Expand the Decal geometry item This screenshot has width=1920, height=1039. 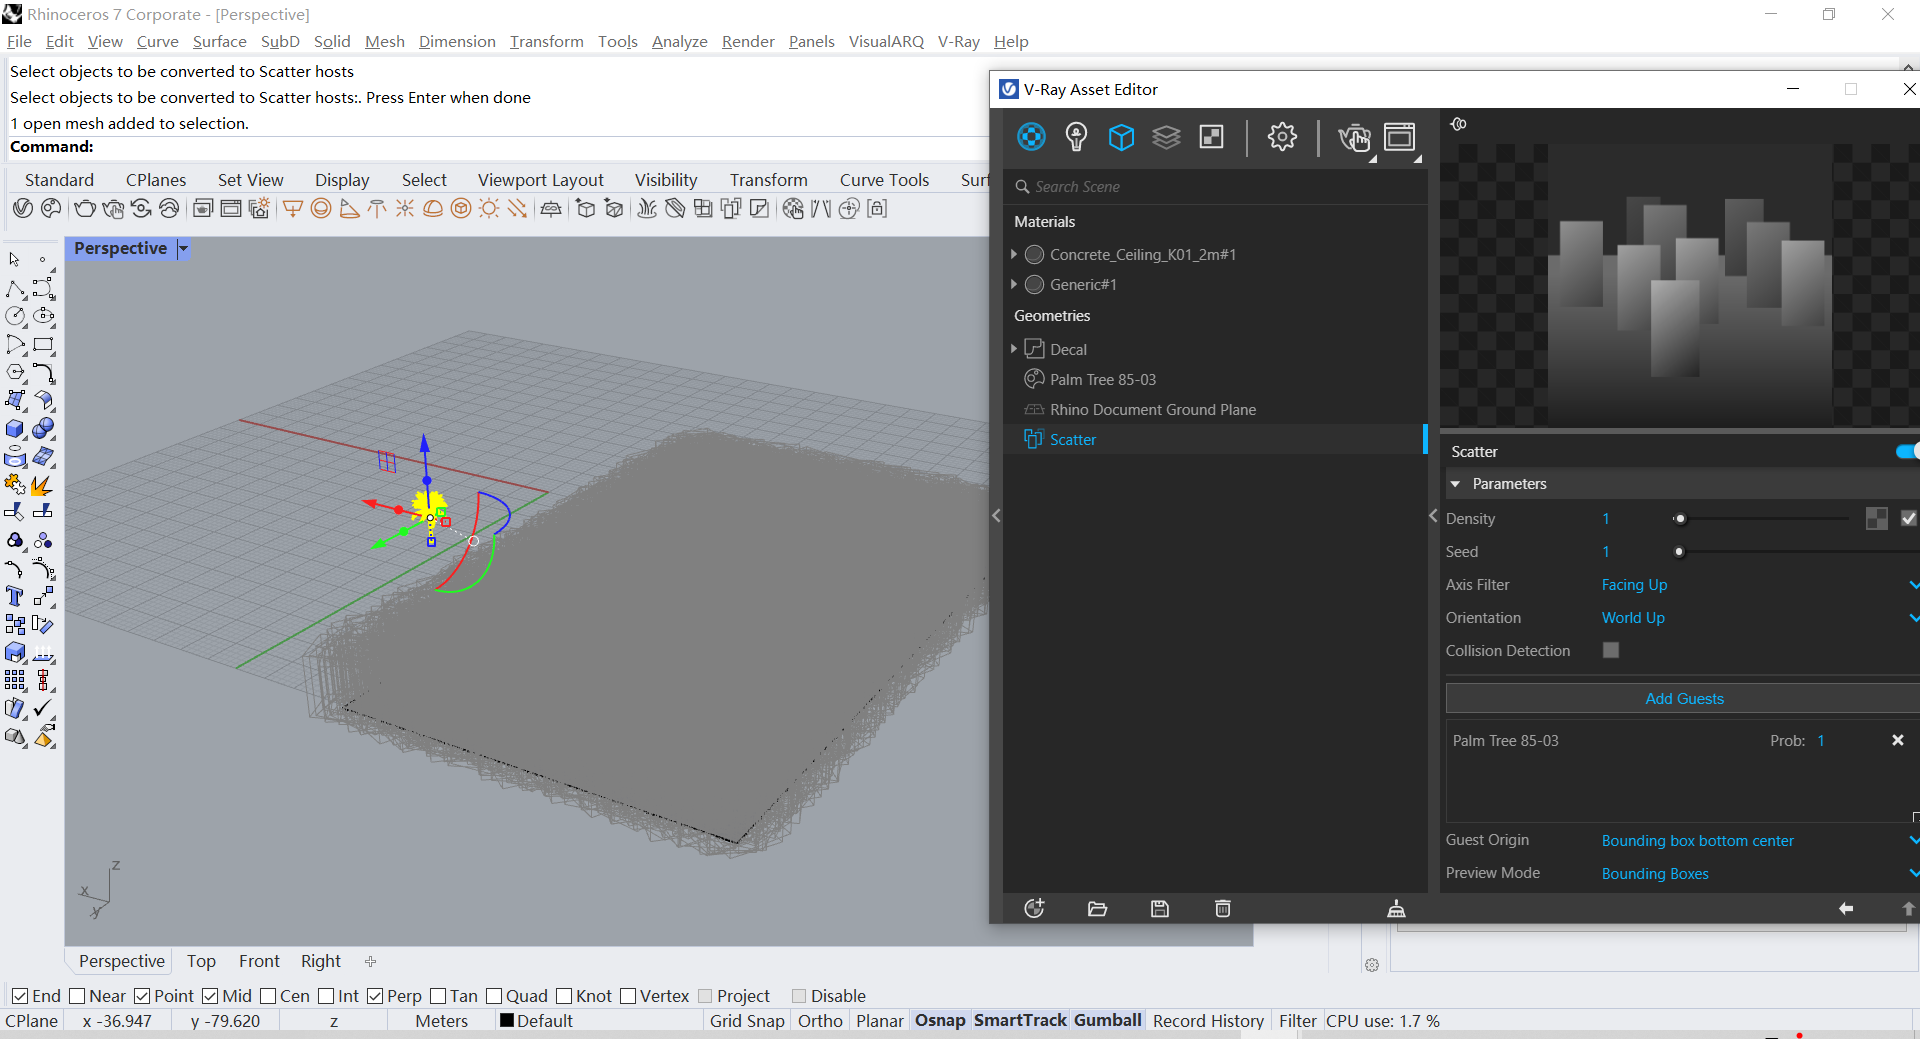pyautogui.click(x=1014, y=349)
